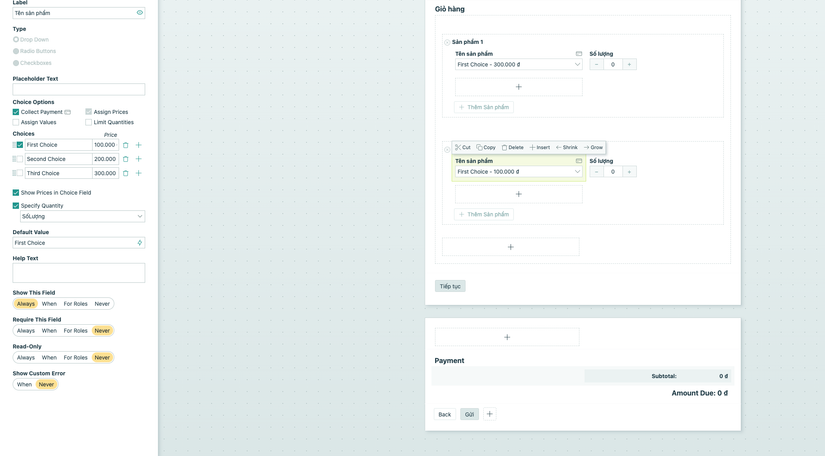
Task: Open the Sản phẩm 1 product dropdown
Action: click(x=518, y=65)
